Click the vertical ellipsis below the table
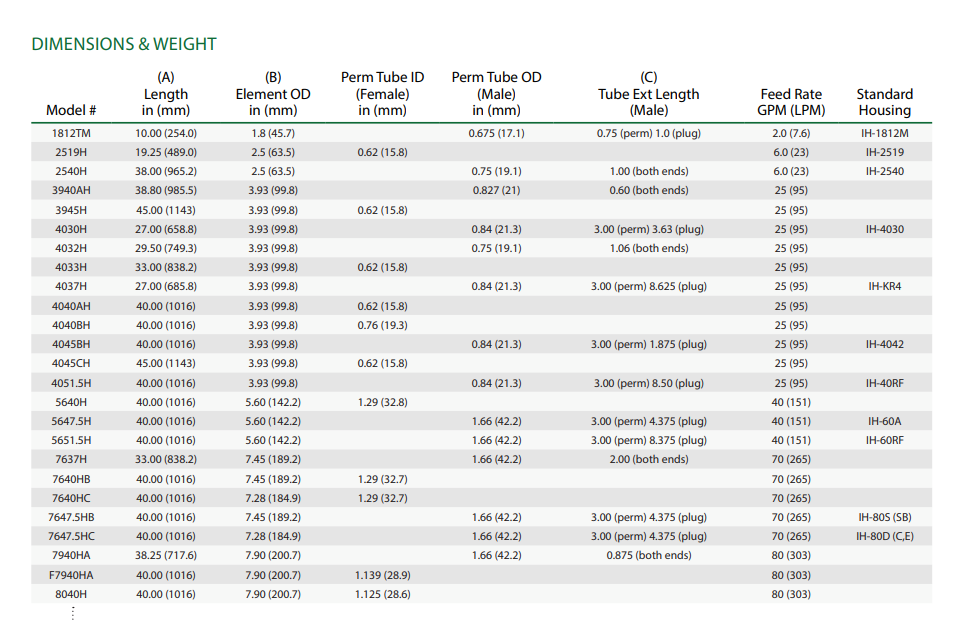This screenshot has height=622, width=955. [72, 612]
